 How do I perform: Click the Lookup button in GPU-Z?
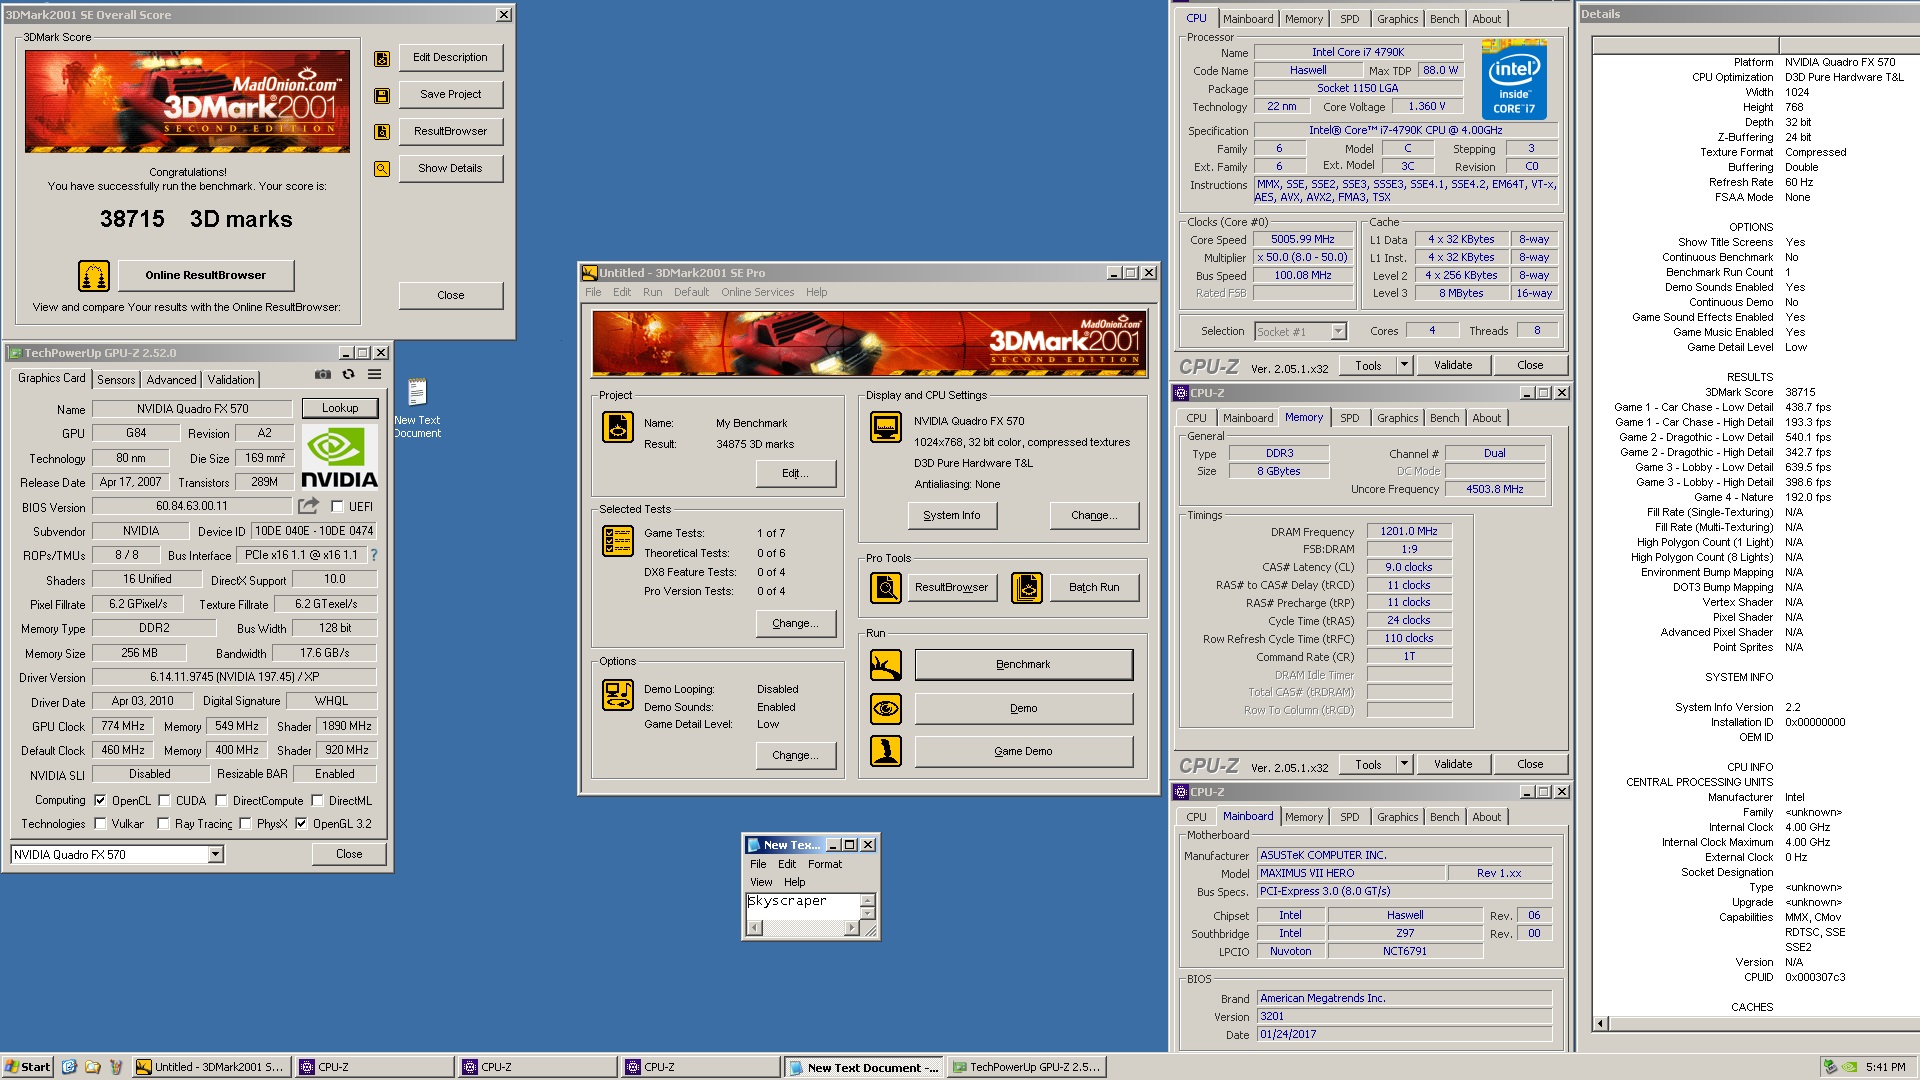tap(340, 409)
